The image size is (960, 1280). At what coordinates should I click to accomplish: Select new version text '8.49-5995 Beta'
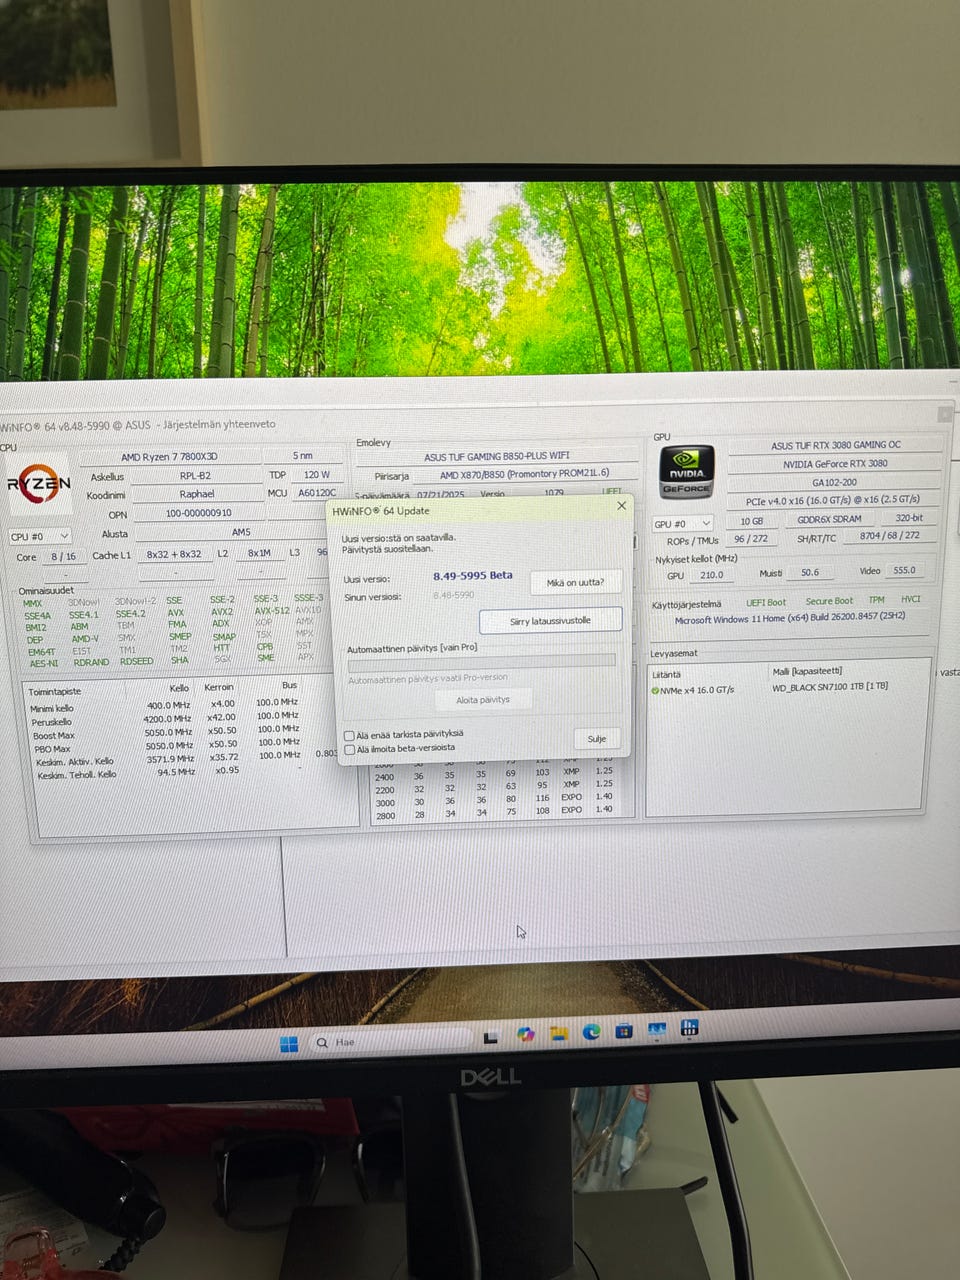(x=472, y=576)
